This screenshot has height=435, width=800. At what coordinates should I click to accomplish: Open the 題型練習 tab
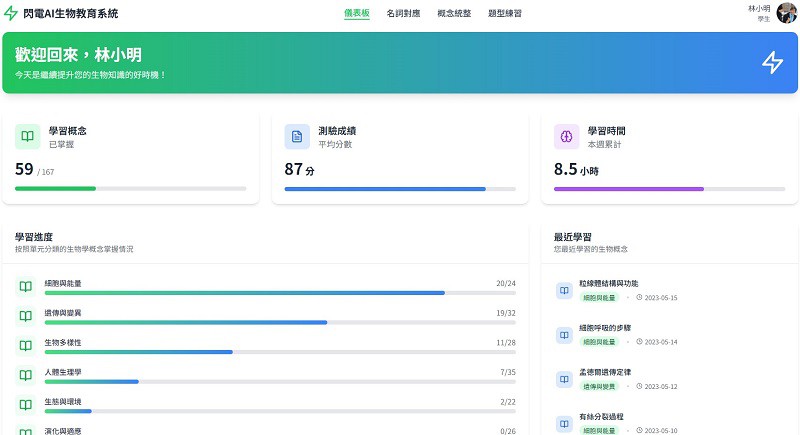[505, 14]
